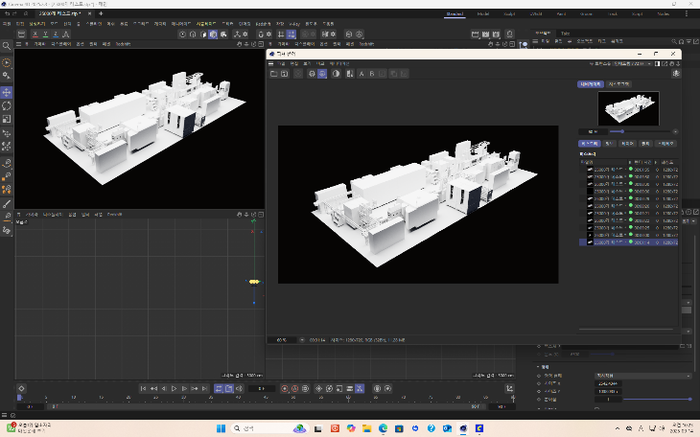700x437 pixels.
Task: Click go to start of animation button
Action: click(x=143, y=388)
